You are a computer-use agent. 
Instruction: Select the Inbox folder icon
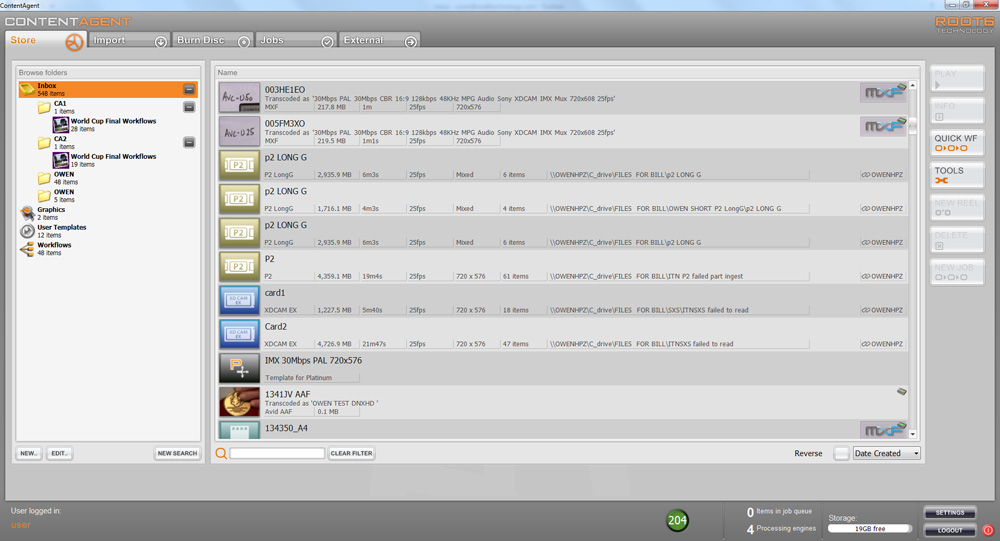(27, 89)
